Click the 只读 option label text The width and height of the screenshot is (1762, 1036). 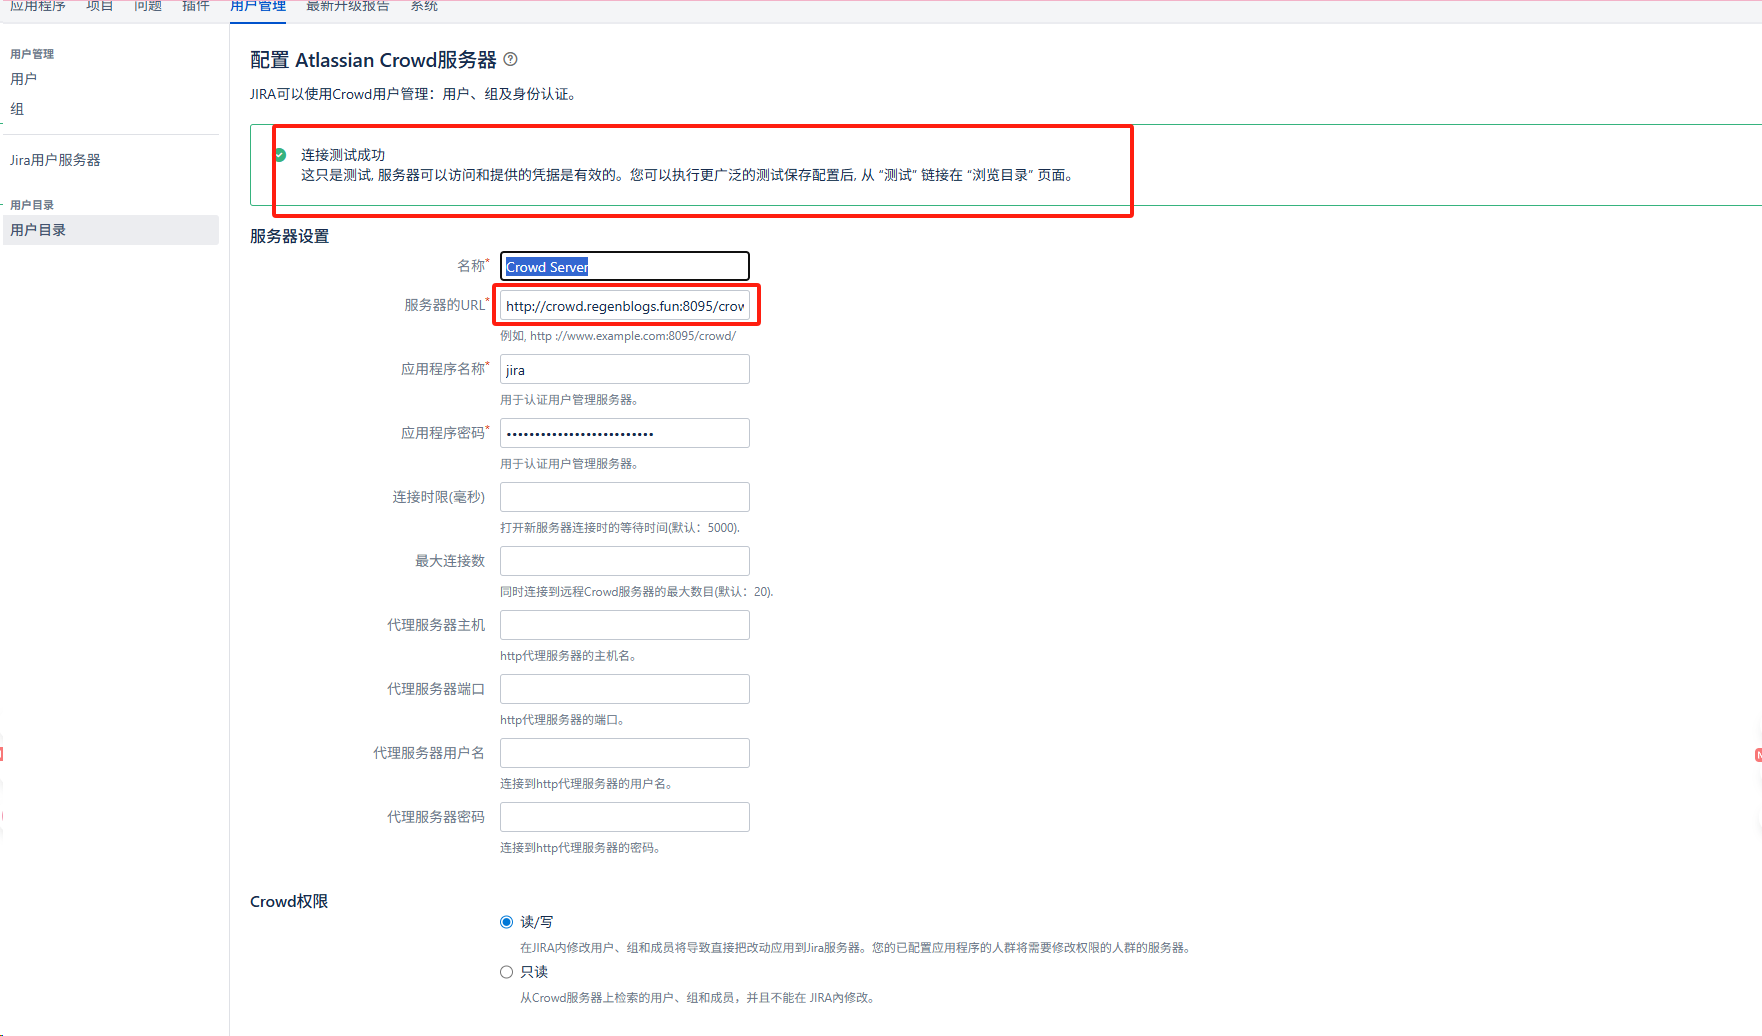534,972
